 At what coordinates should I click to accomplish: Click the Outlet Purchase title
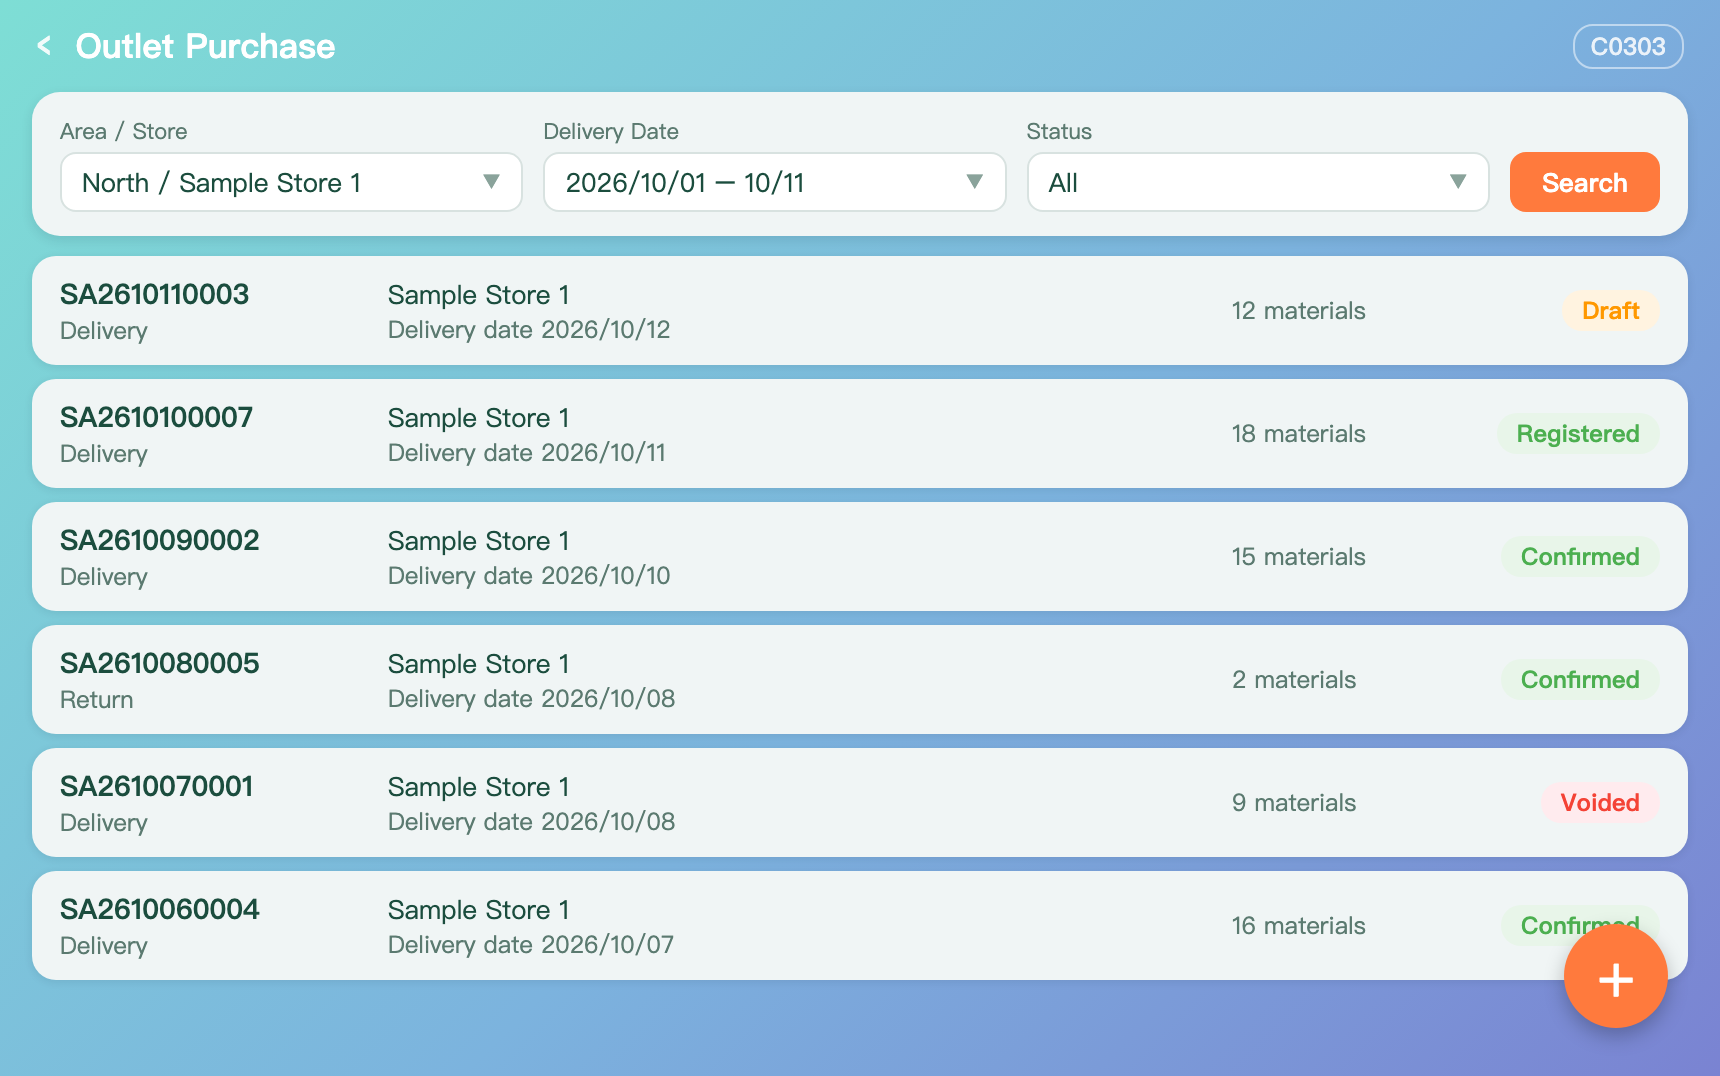coord(205,46)
